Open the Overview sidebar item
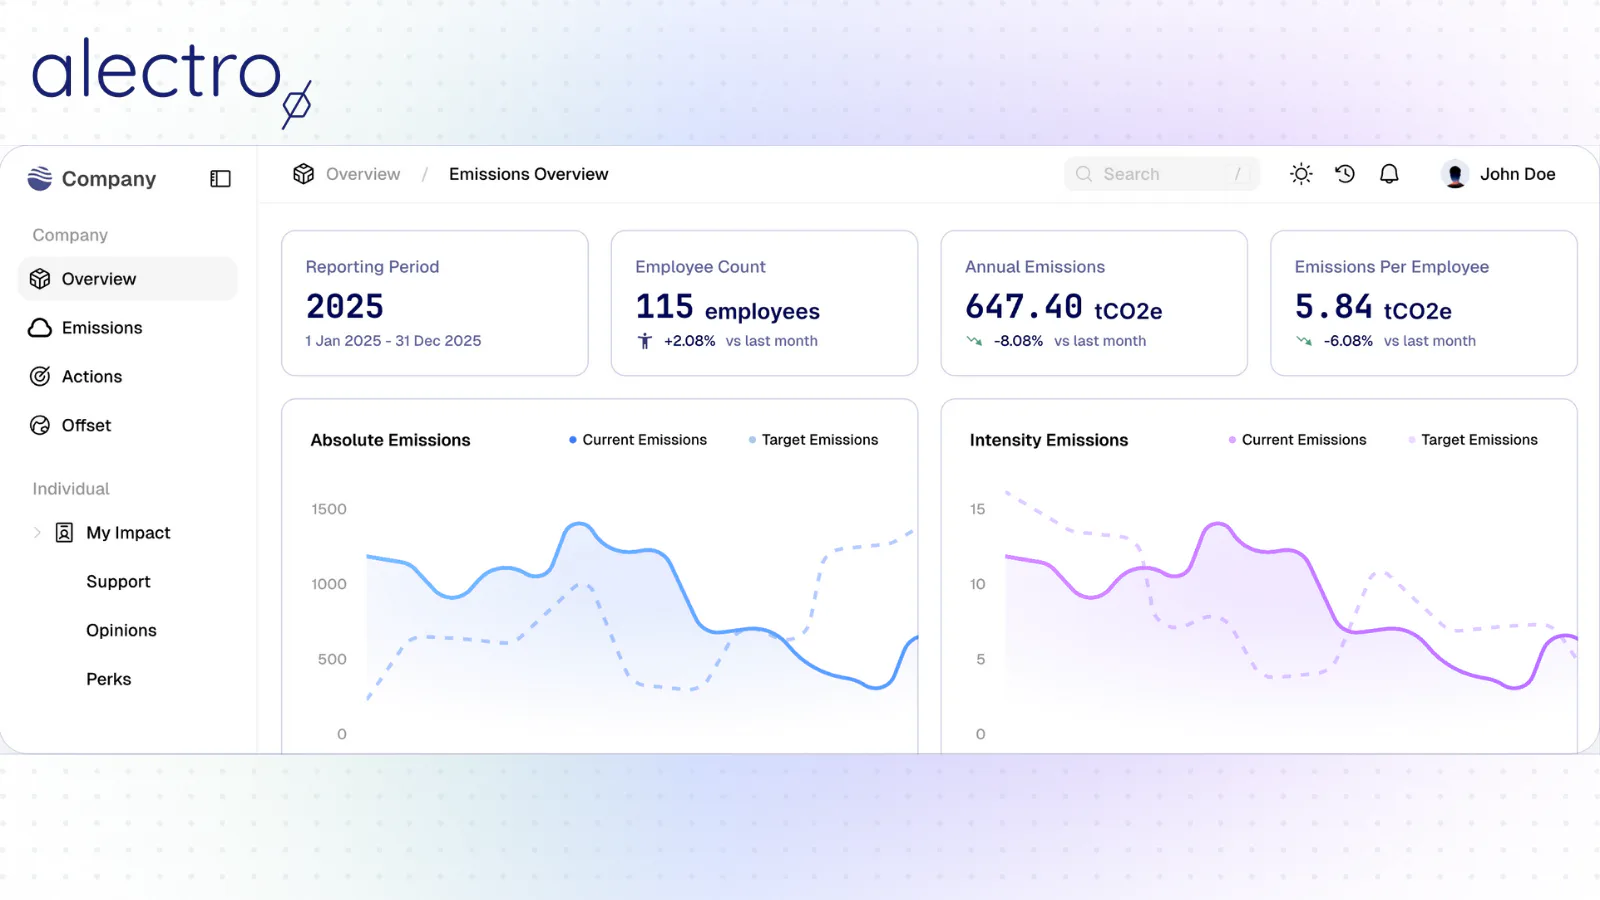The width and height of the screenshot is (1600, 900). 128,279
